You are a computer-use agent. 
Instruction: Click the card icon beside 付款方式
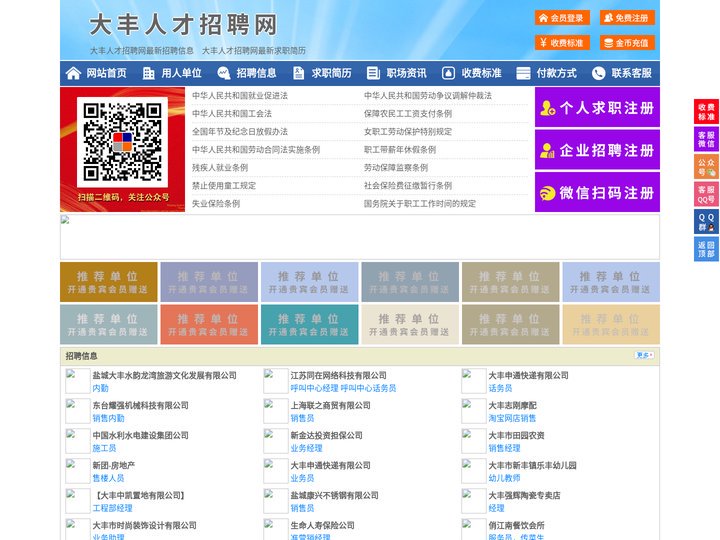[523, 73]
